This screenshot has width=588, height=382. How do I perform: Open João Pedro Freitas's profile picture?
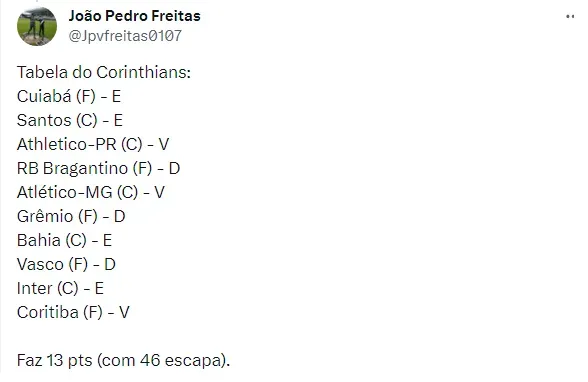pyautogui.click(x=37, y=26)
